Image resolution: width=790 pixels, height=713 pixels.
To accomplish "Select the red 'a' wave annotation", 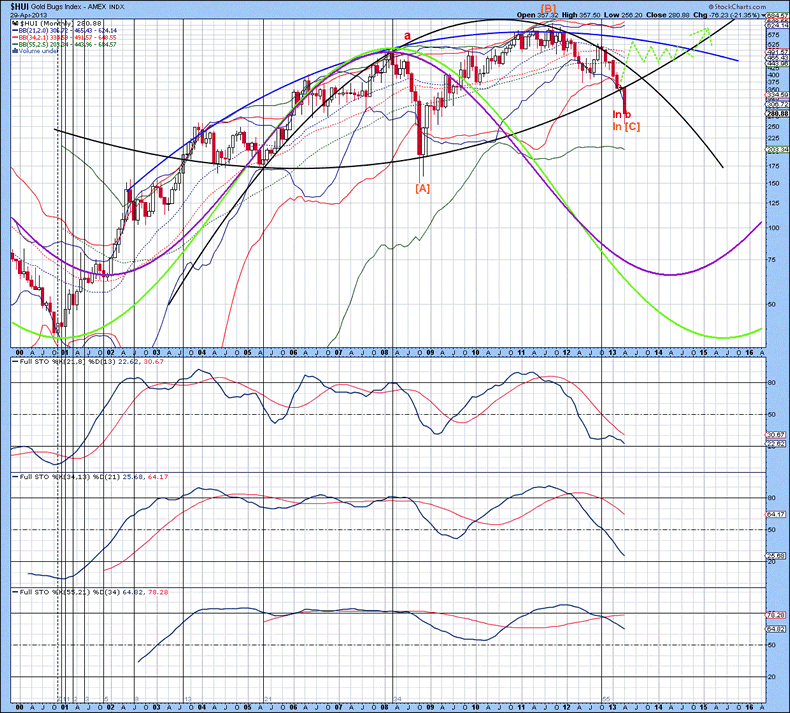I will pos(406,35).
